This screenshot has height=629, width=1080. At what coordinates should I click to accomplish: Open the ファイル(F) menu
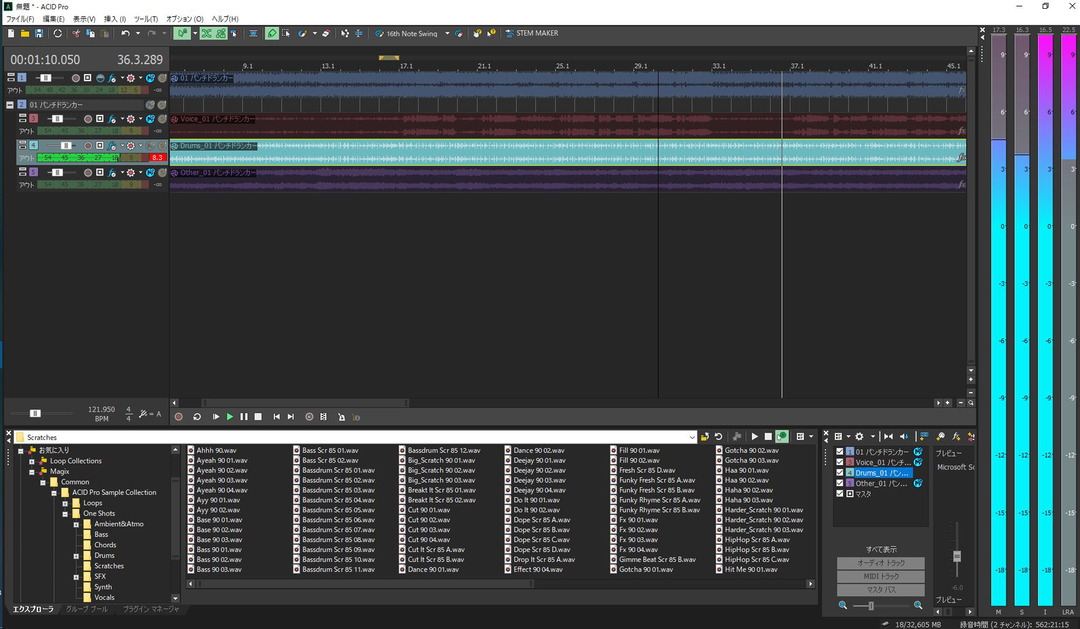pyautogui.click(x=20, y=19)
